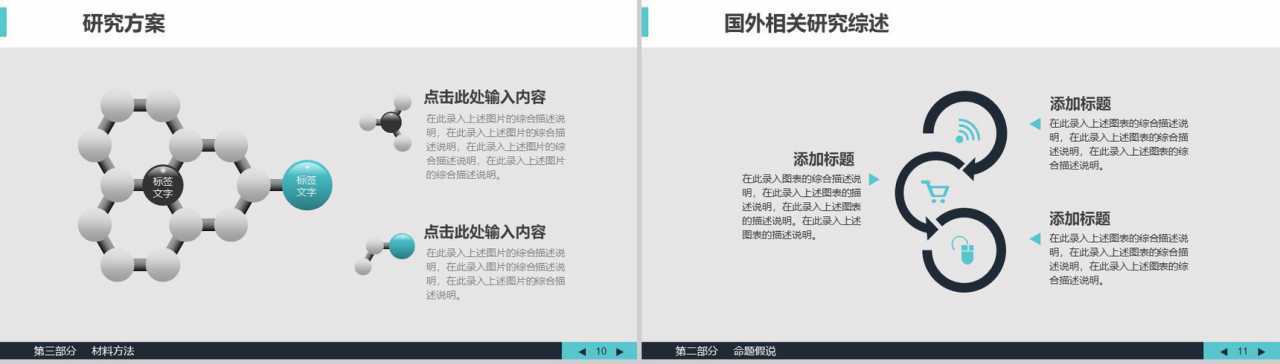Select the lower right 添加标题 heading
This screenshot has height=364, width=1280.
coord(1080,218)
